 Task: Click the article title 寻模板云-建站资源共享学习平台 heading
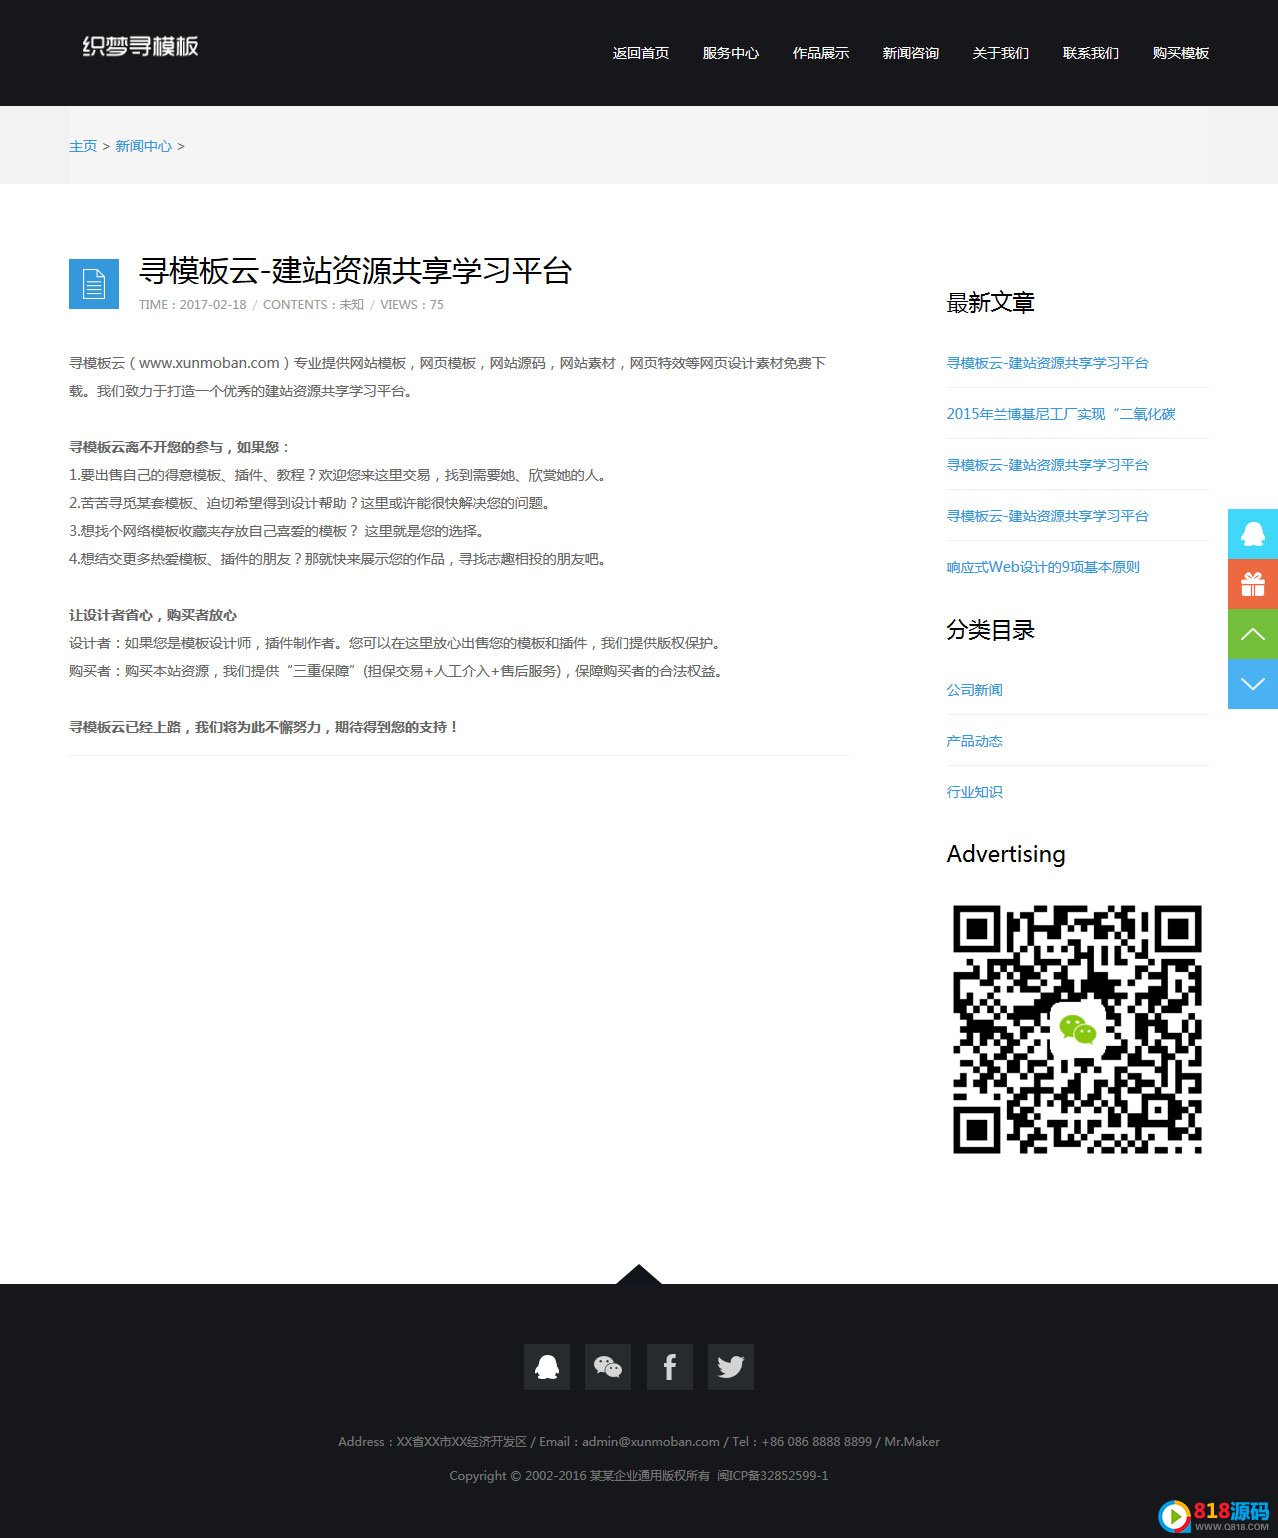coord(355,271)
